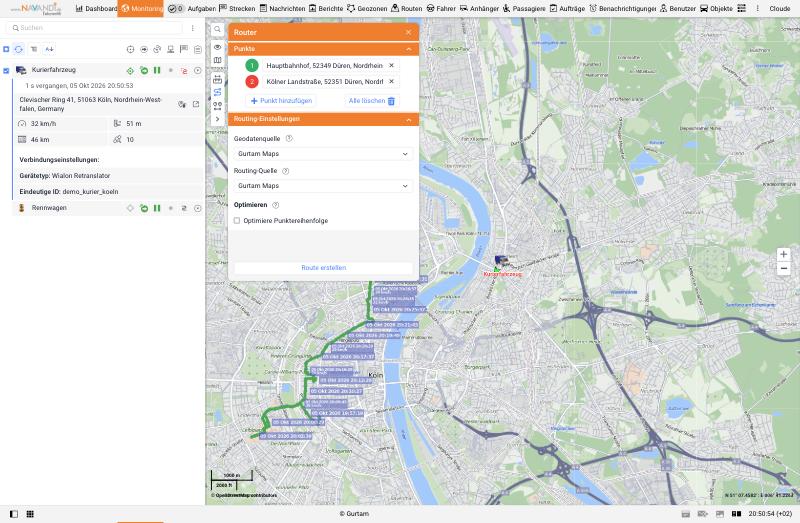800x523 pixels.
Task: Open Kurierfahrzeug location in external window
Action: (196, 104)
